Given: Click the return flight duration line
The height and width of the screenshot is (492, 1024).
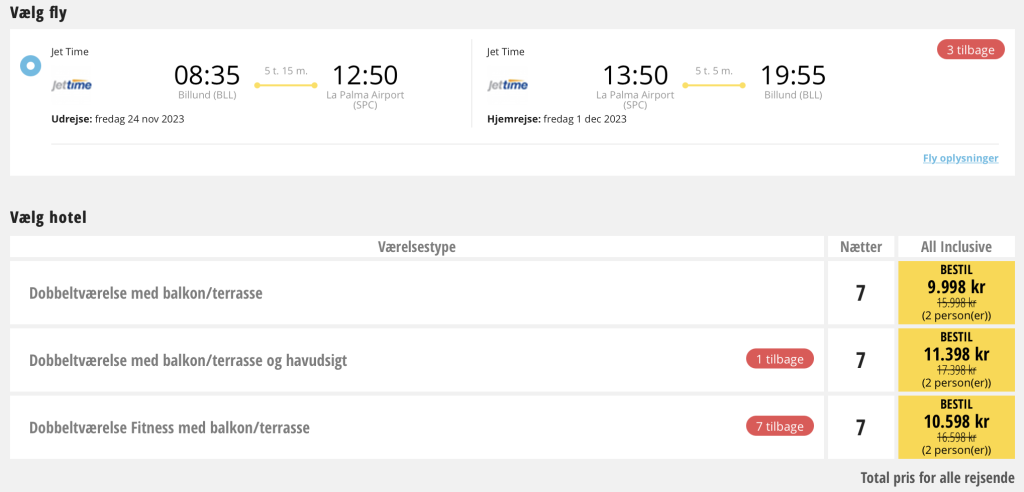Looking at the screenshot, I should pos(714,85).
